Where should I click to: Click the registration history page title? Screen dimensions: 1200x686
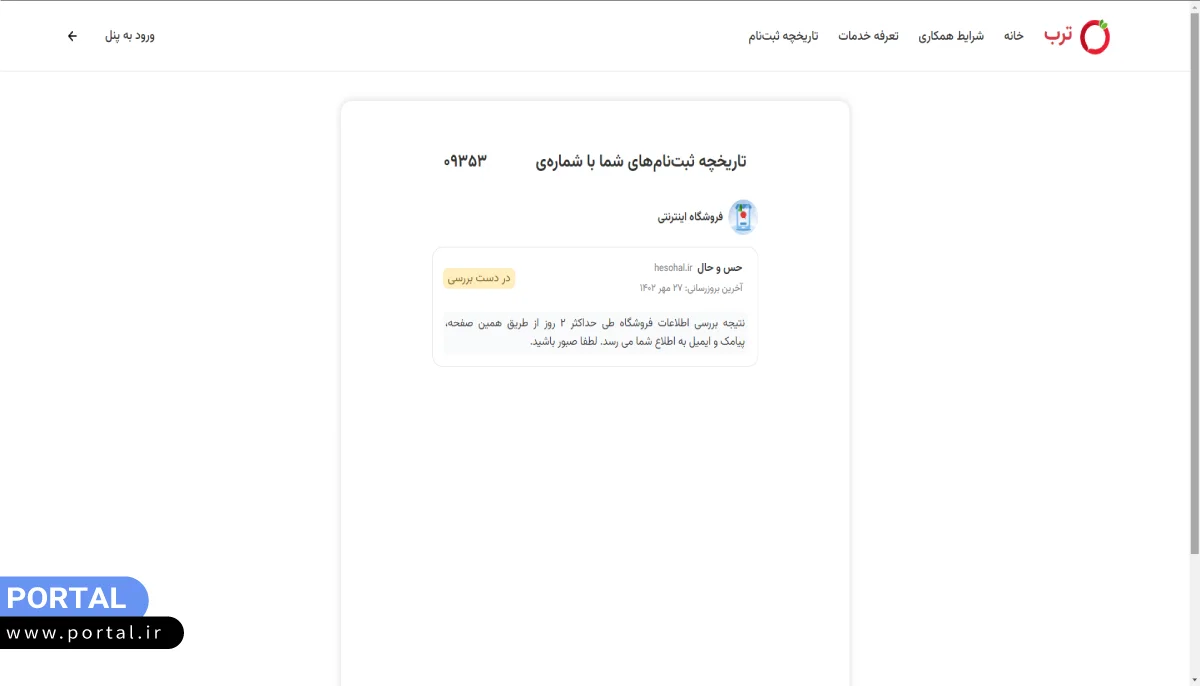[640, 160]
